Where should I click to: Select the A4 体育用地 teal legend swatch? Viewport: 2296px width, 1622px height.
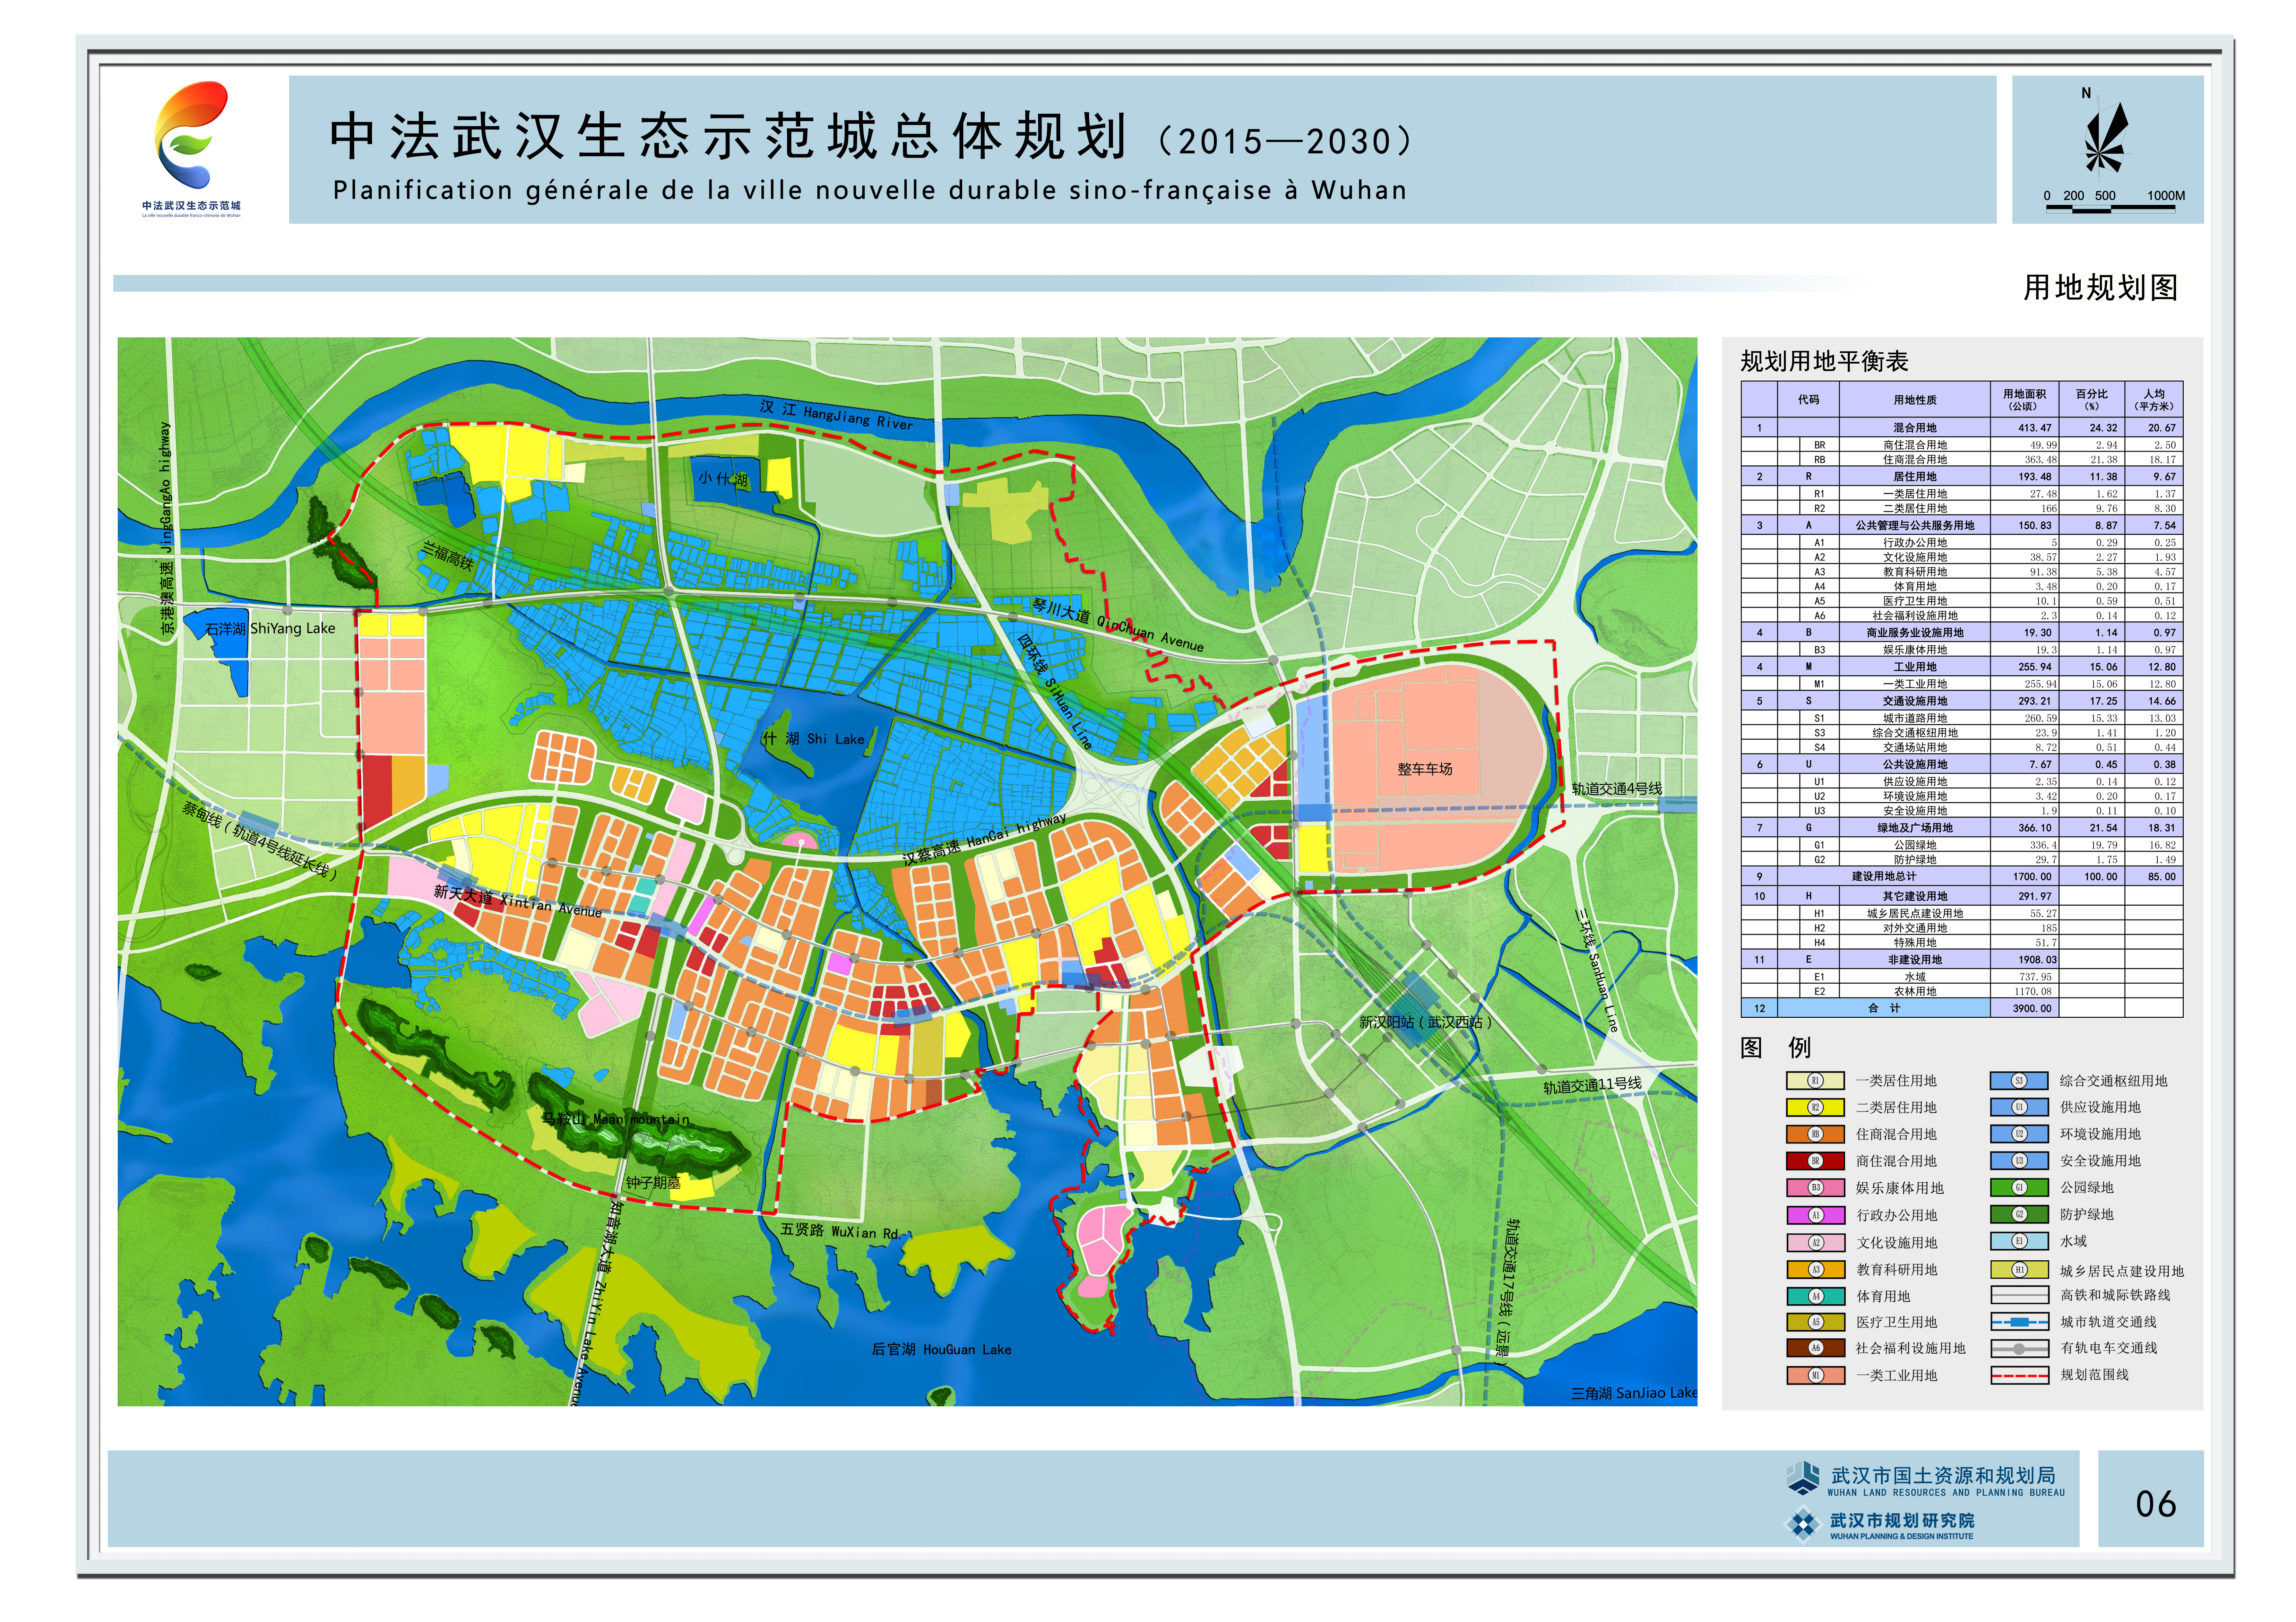coord(1815,1296)
